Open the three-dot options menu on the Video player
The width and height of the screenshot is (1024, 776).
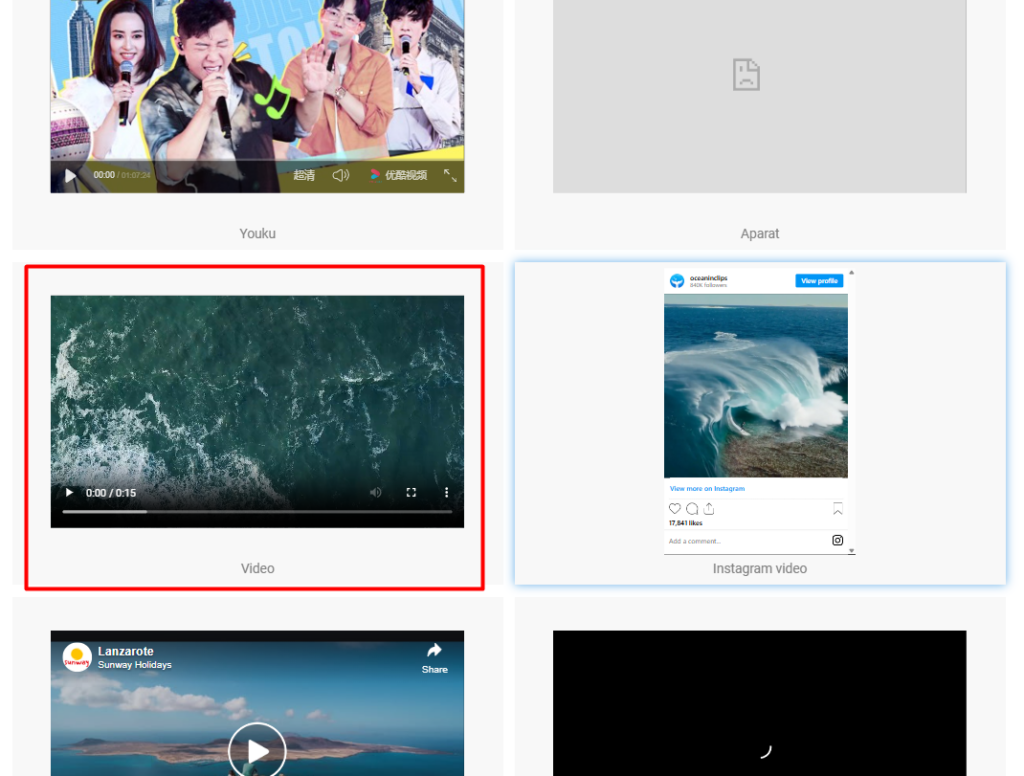(446, 493)
